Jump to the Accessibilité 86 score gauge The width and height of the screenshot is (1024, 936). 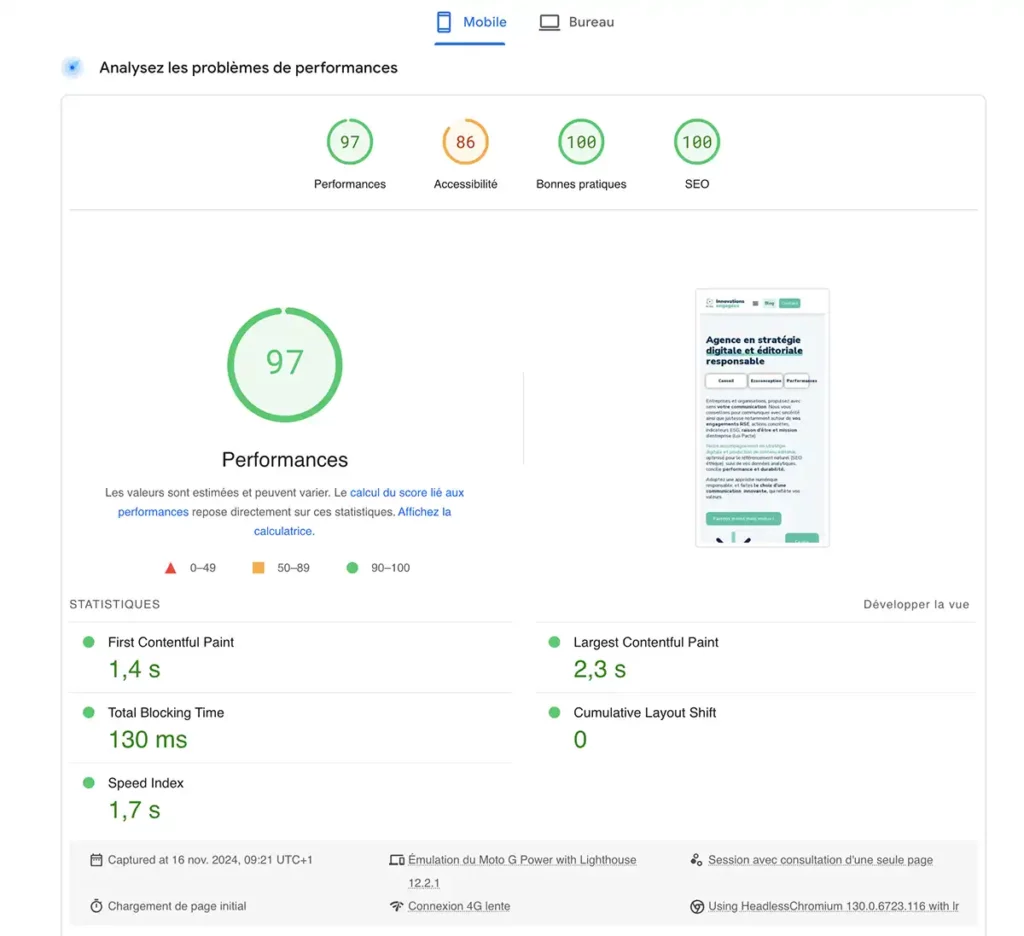466,142
